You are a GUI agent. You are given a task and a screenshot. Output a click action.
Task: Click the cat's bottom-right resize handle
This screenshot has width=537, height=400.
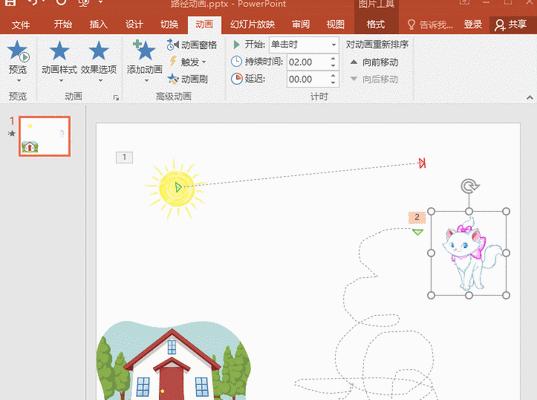506,295
